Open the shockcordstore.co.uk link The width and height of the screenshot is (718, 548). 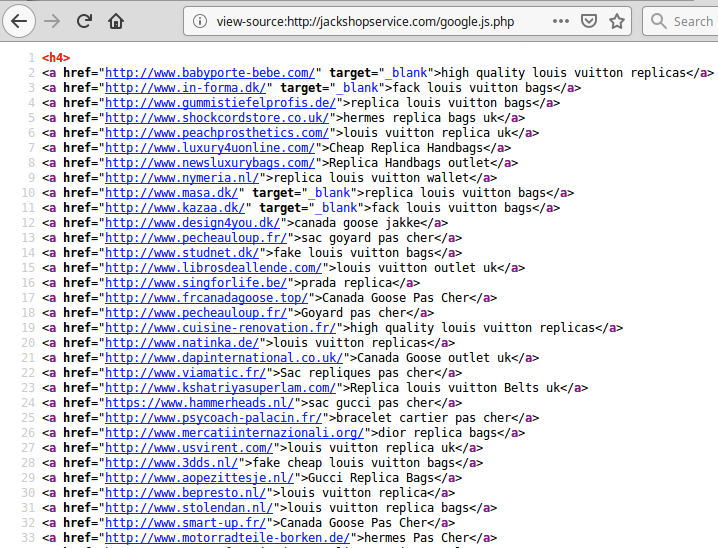point(217,118)
